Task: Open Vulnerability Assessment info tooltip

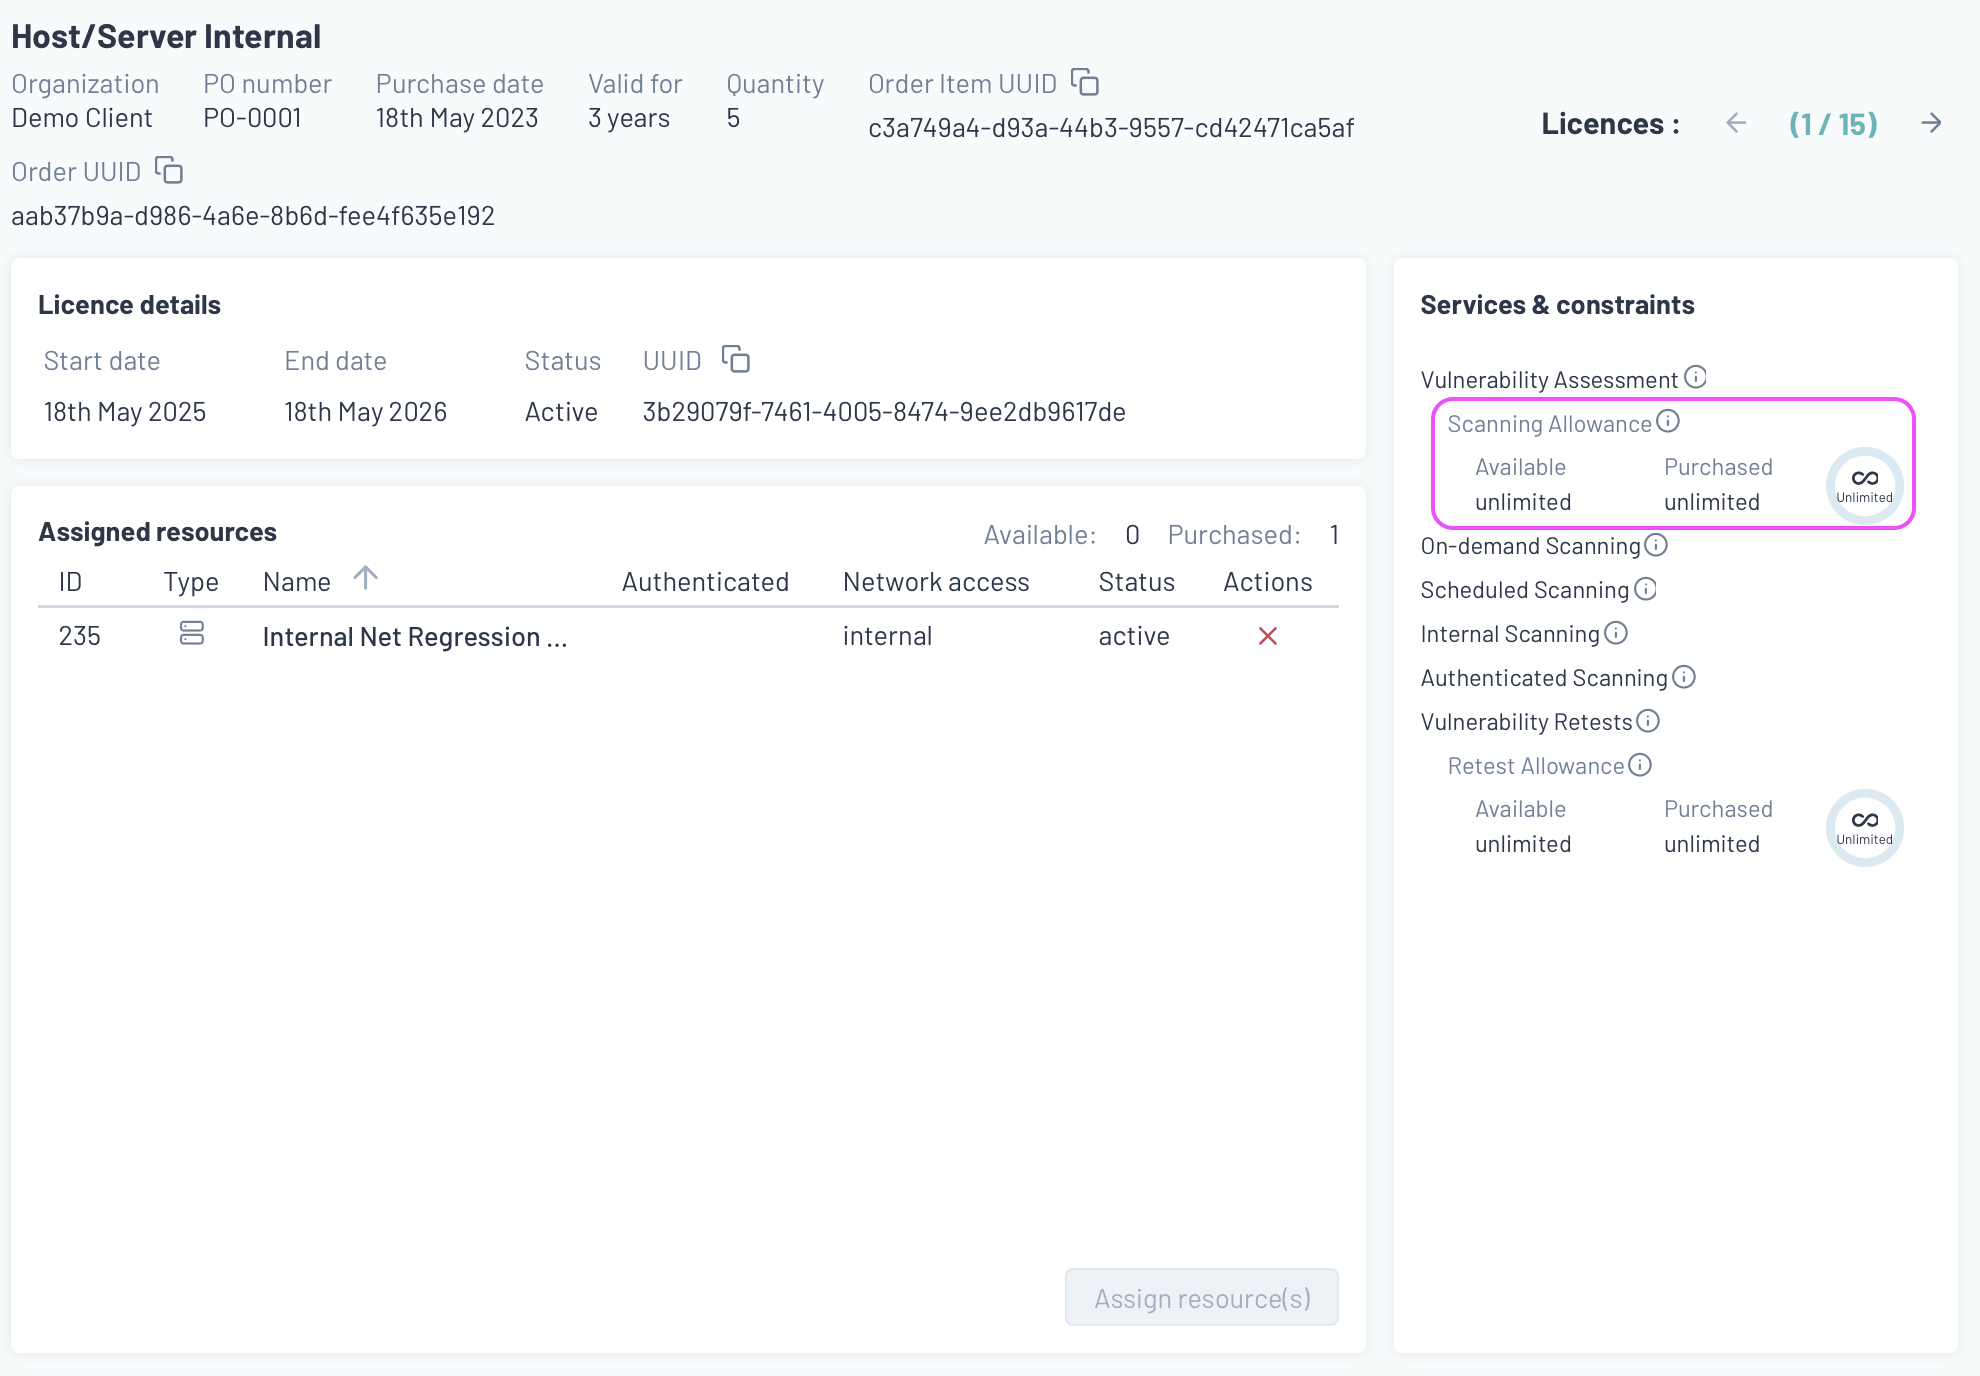Action: pyautogui.click(x=1695, y=377)
